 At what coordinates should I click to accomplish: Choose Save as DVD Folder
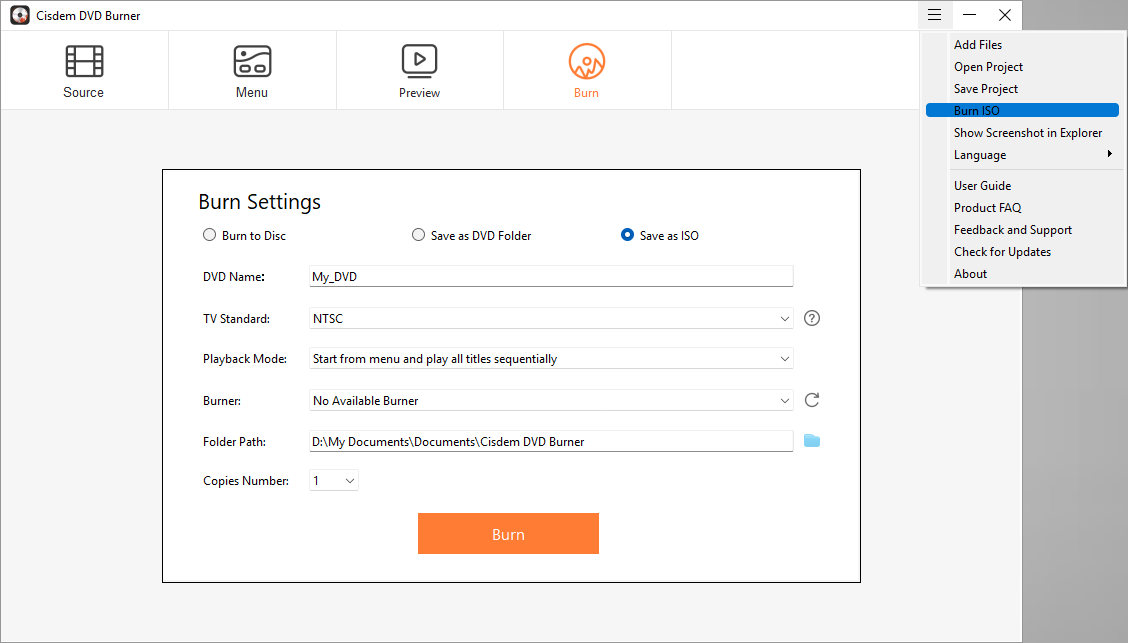(x=418, y=234)
